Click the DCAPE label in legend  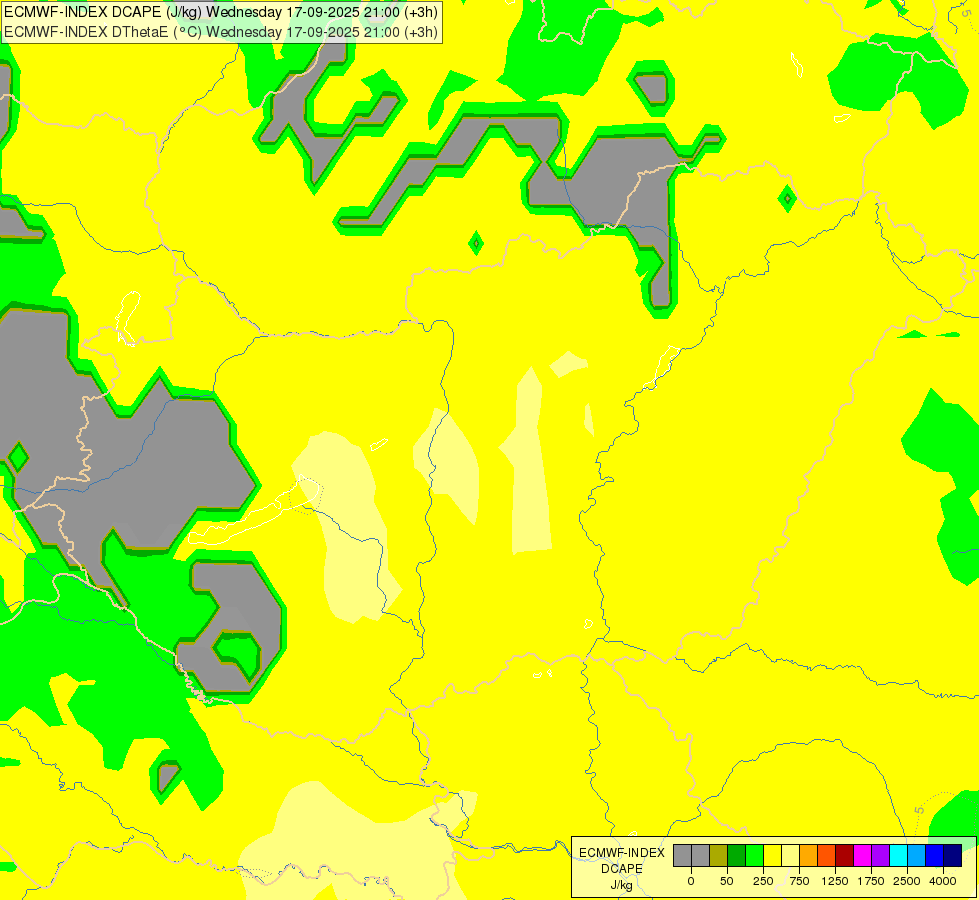(x=622, y=869)
